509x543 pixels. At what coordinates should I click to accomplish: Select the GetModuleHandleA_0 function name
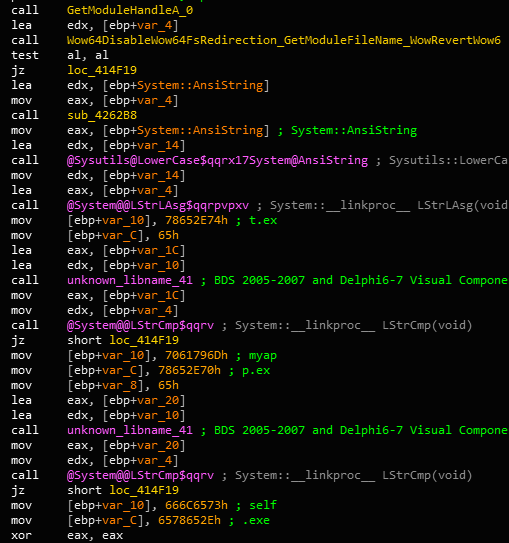click(130, 10)
